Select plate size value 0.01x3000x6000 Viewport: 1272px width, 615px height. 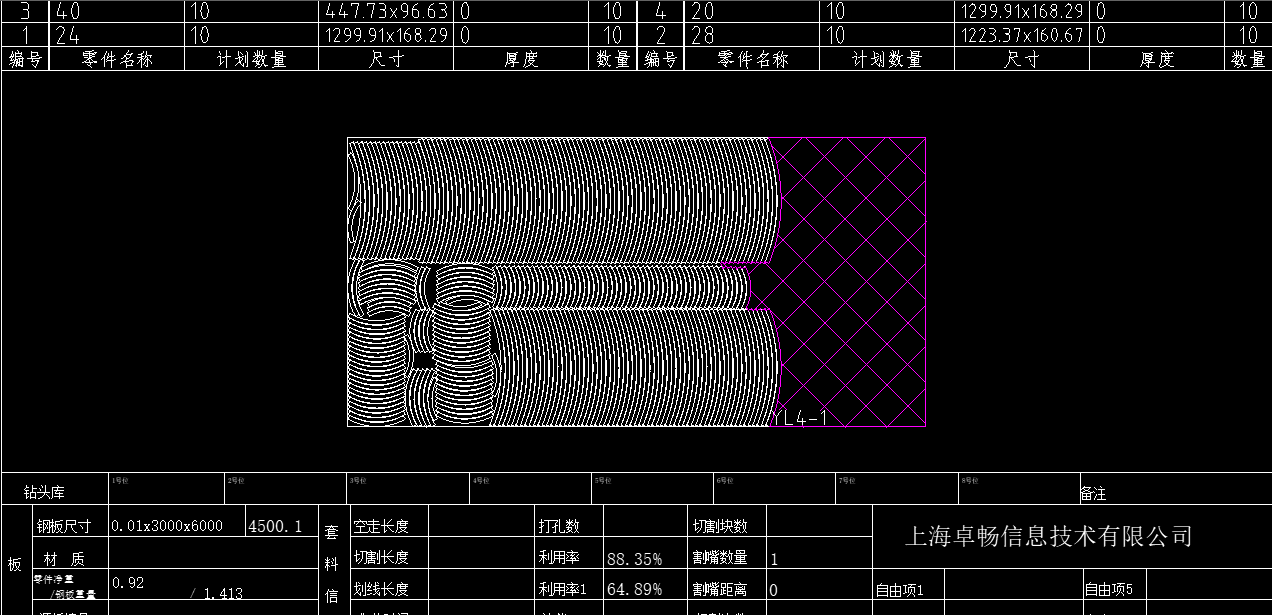point(167,526)
